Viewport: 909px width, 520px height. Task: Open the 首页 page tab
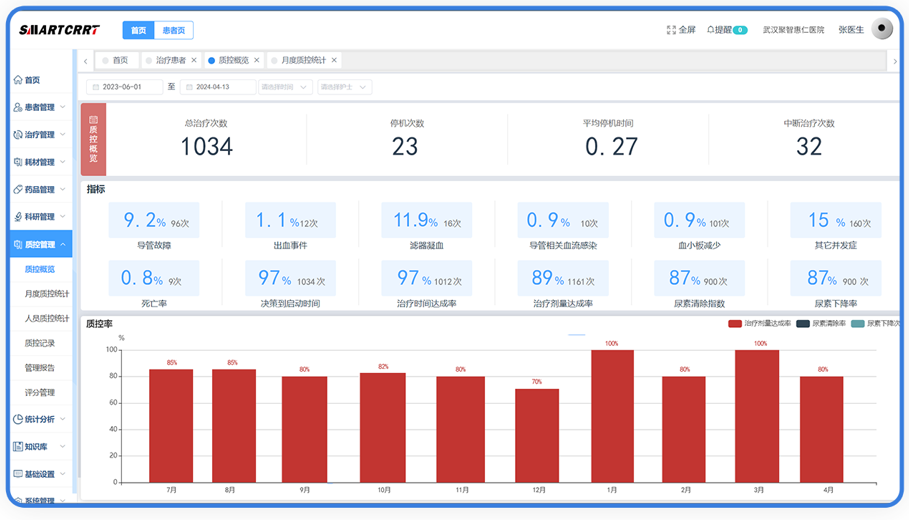click(116, 60)
